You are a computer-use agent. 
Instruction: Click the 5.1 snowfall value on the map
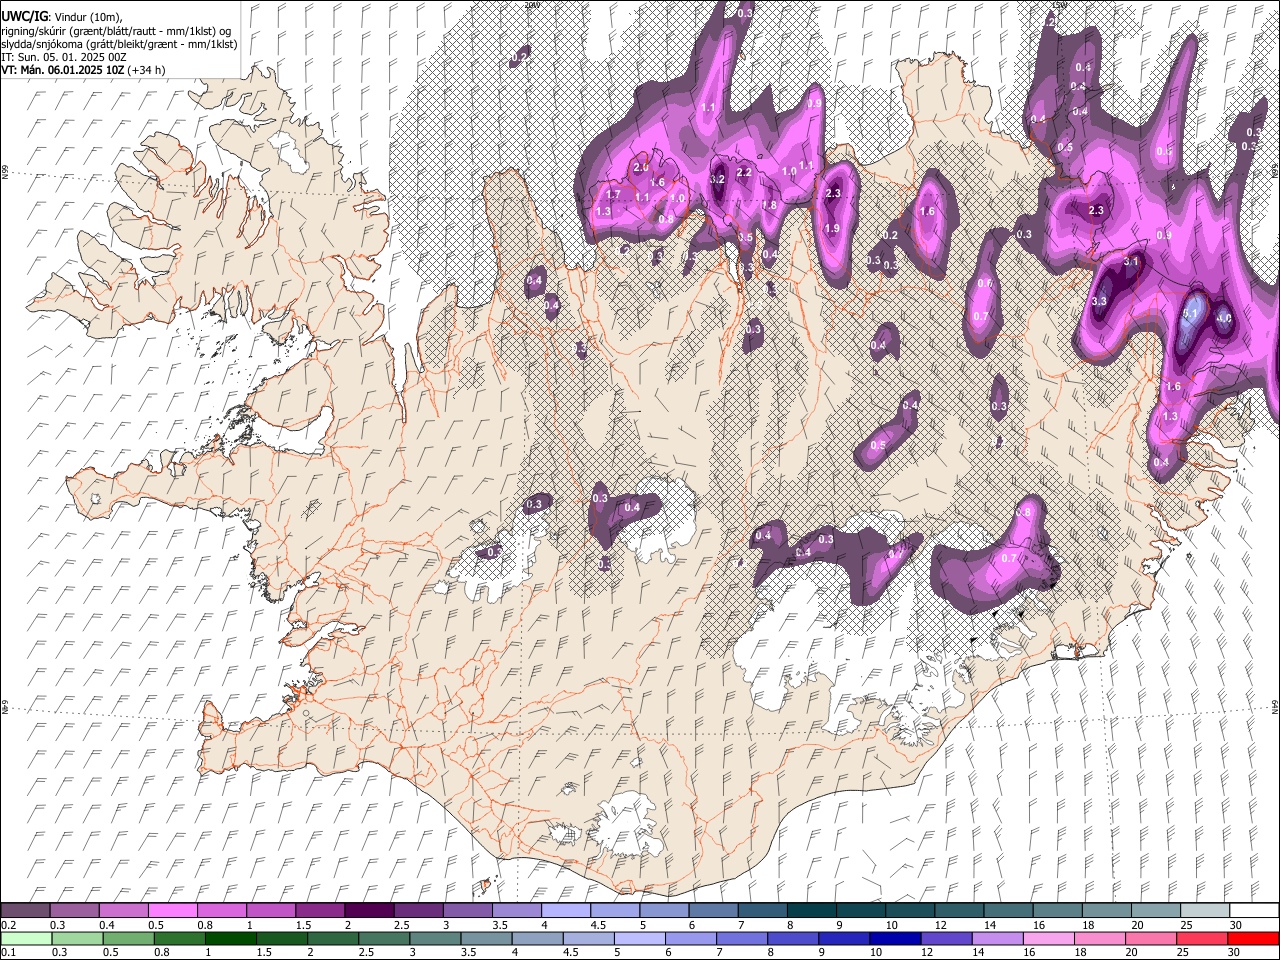1190,314
